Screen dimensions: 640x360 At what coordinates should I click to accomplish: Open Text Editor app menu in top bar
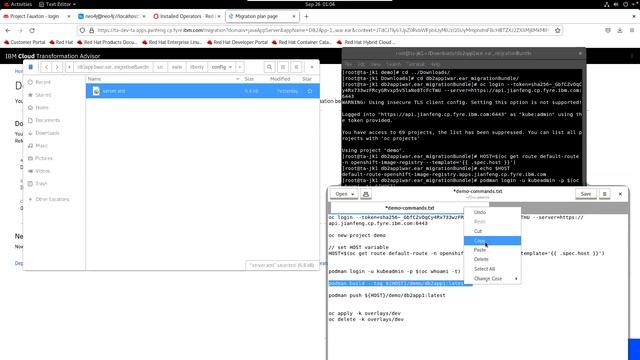click(57, 4)
